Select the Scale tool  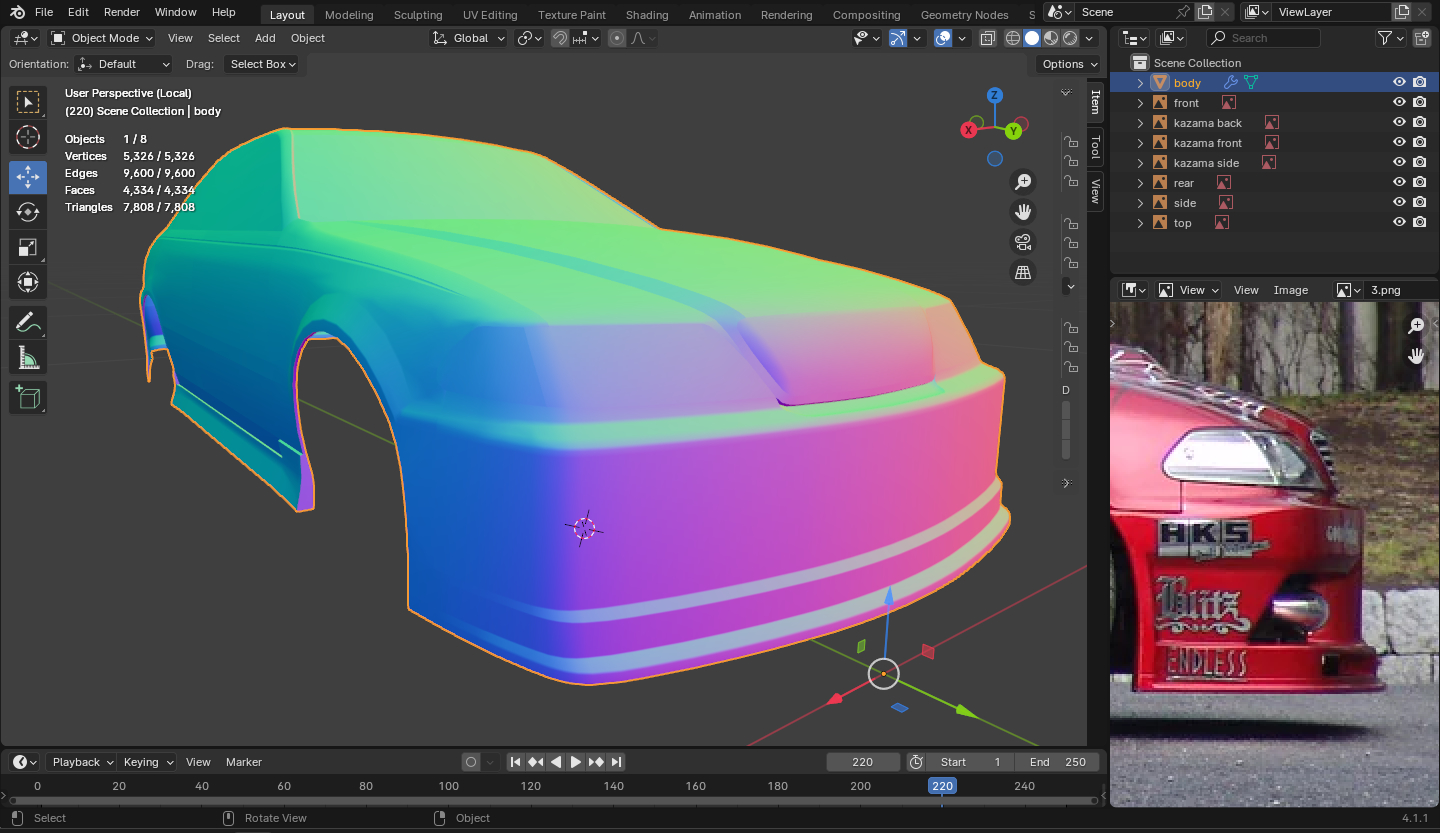[28, 248]
